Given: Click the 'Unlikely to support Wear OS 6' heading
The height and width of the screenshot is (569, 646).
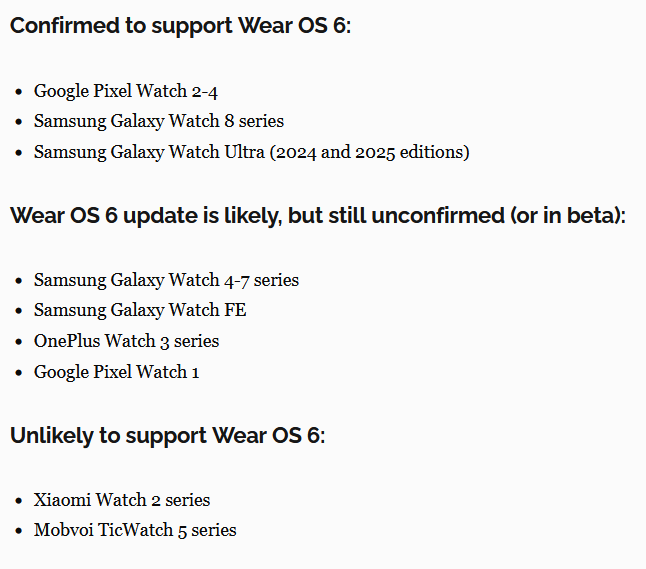Looking at the screenshot, I should click(x=167, y=435).
